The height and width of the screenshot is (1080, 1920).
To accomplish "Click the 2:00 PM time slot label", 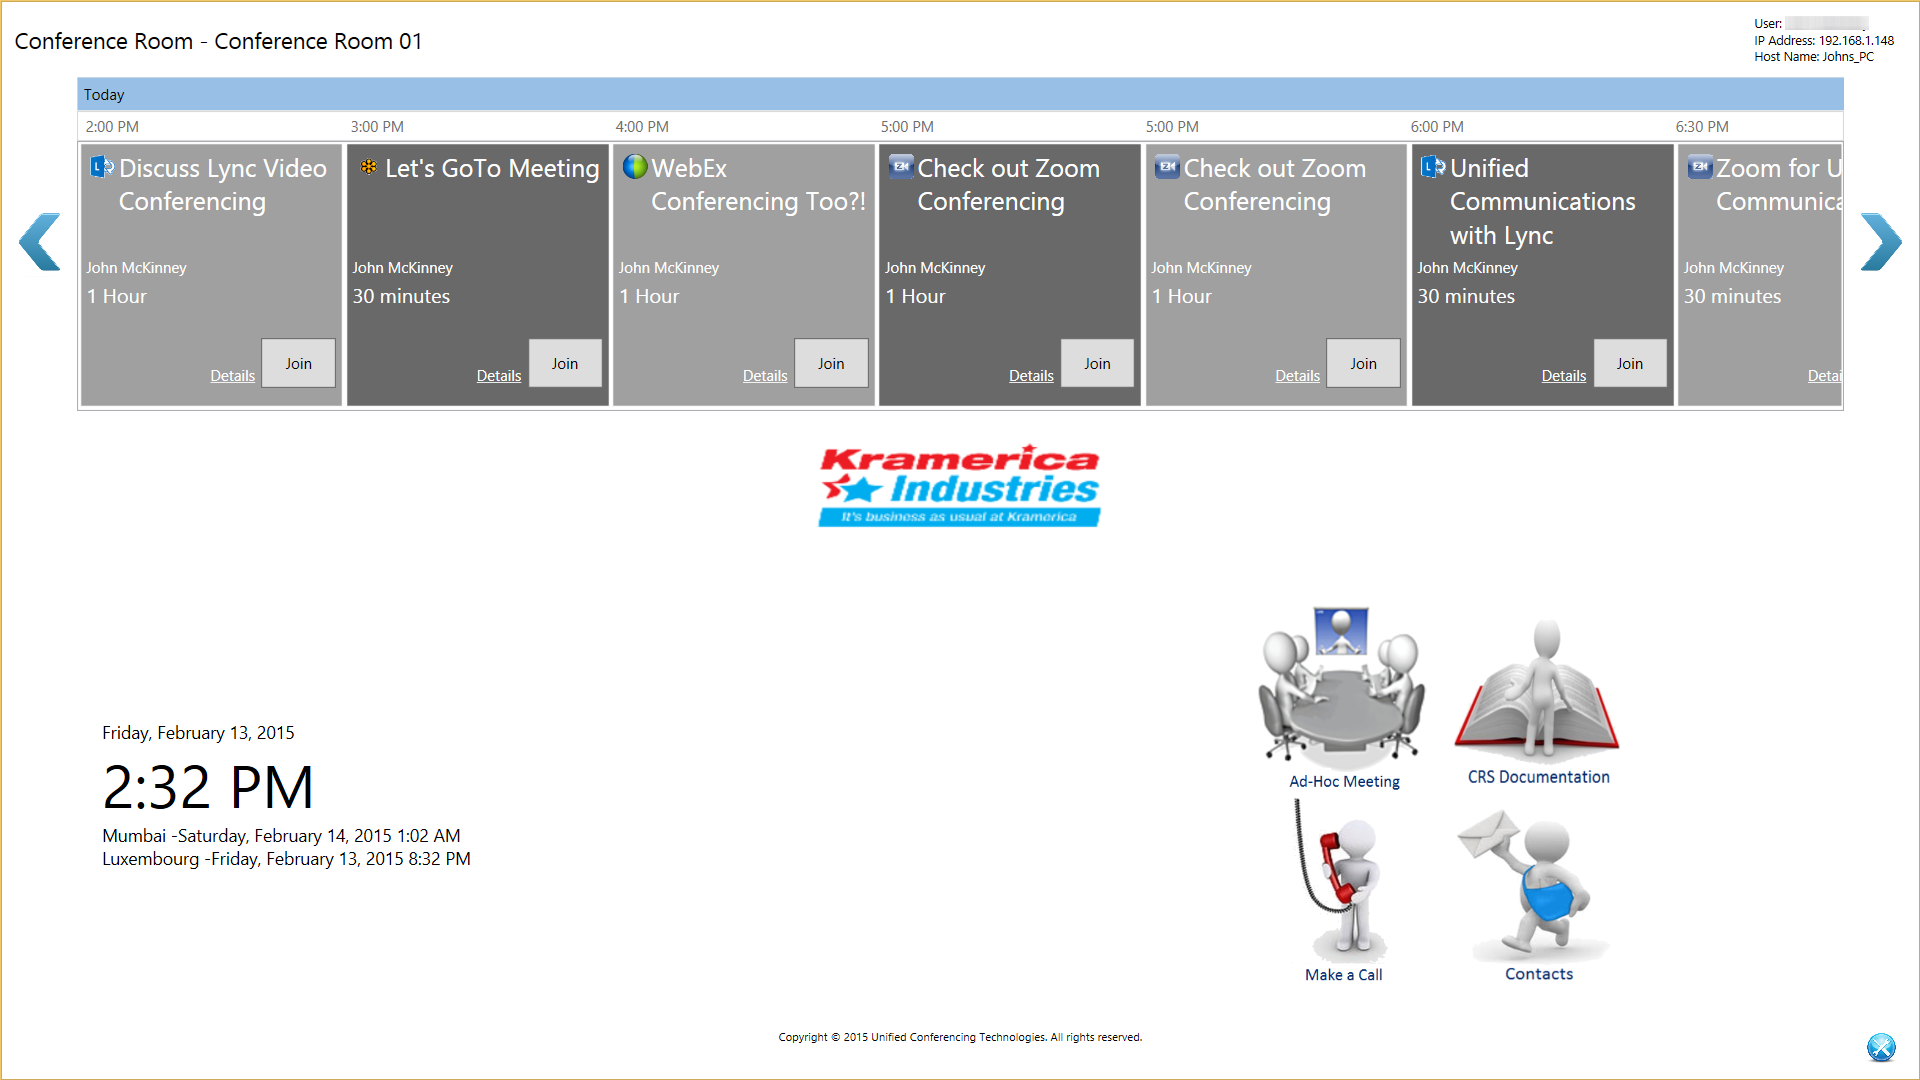I will 112,127.
